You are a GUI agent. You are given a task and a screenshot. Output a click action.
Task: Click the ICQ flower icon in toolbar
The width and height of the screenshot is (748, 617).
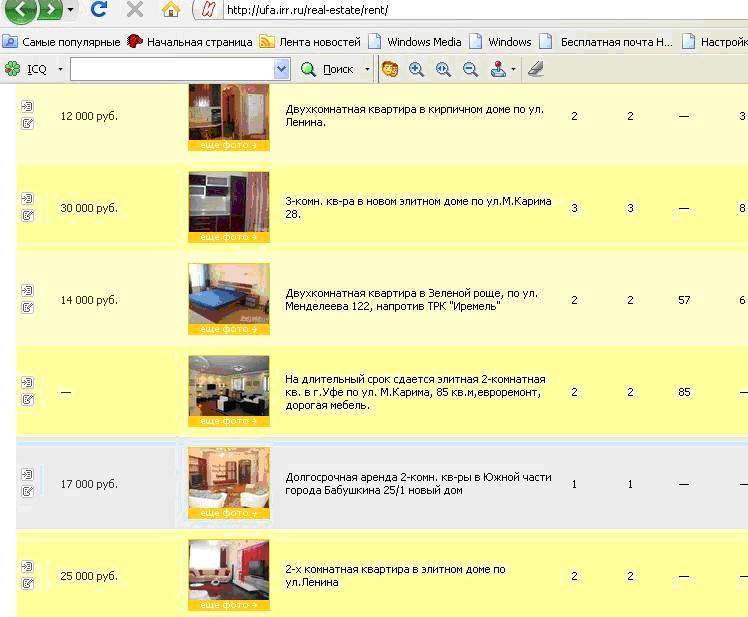click(12, 69)
